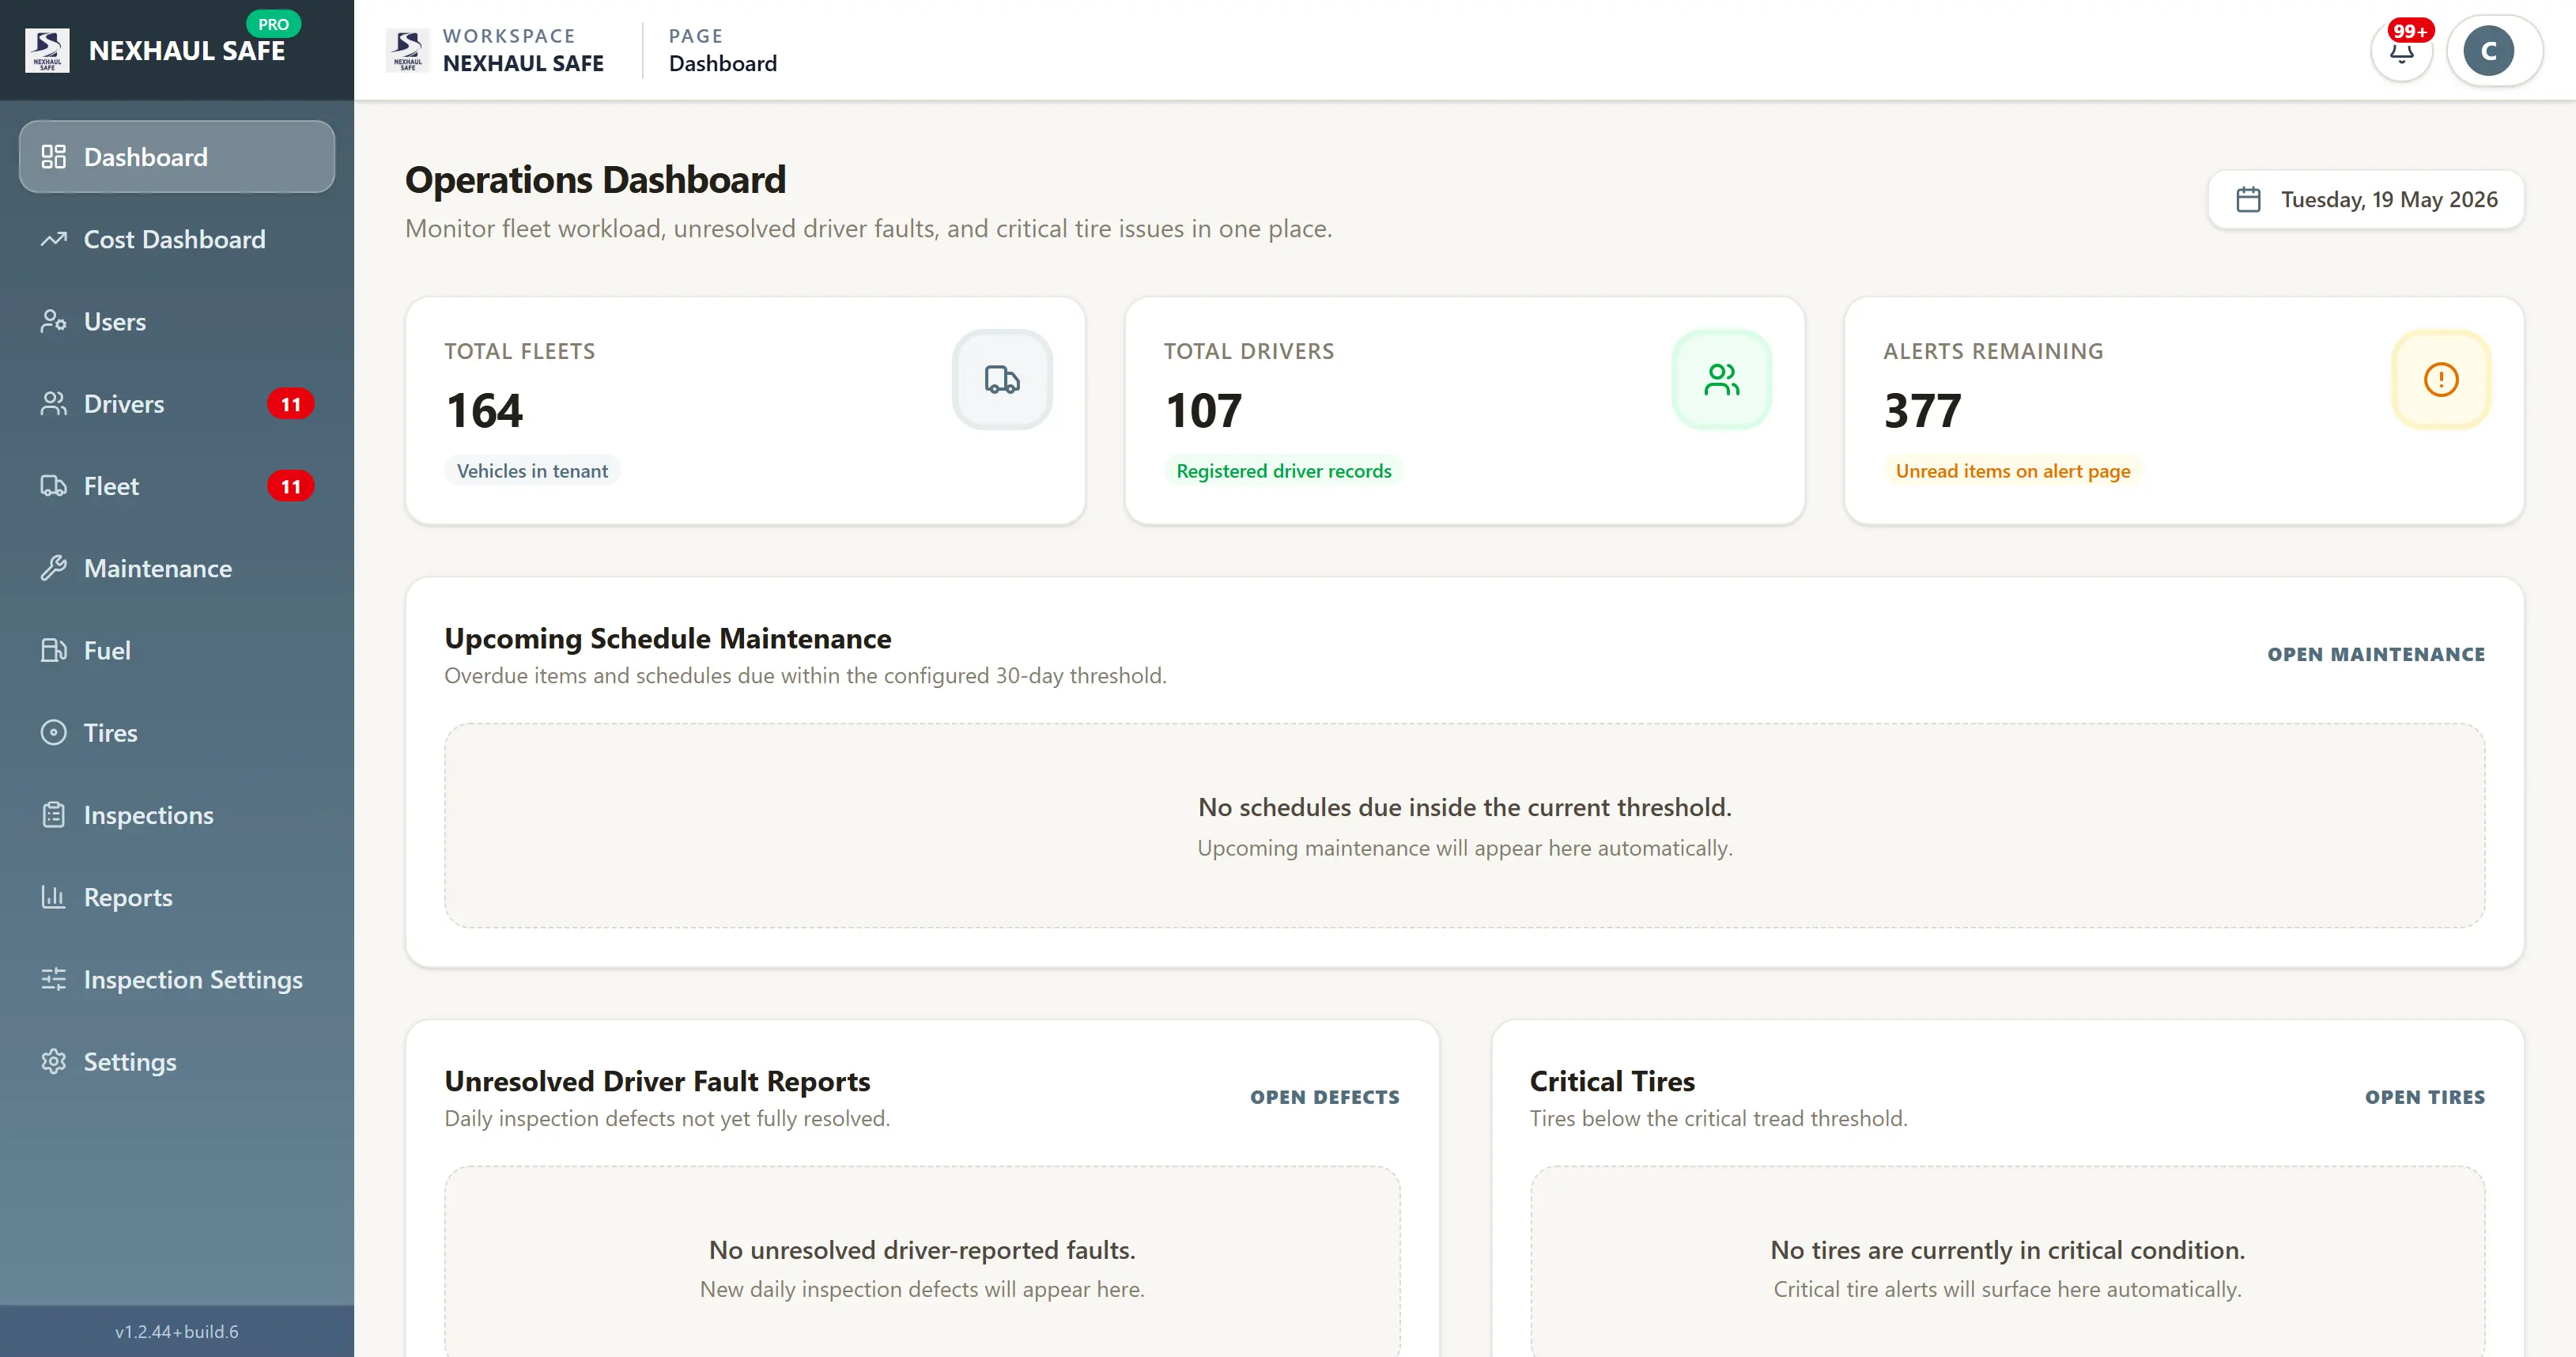Image resolution: width=2576 pixels, height=1357 pixels.
Task: Click the Unresolved Driver Fault Reports heading
Action: click(x=657, y=1081)
